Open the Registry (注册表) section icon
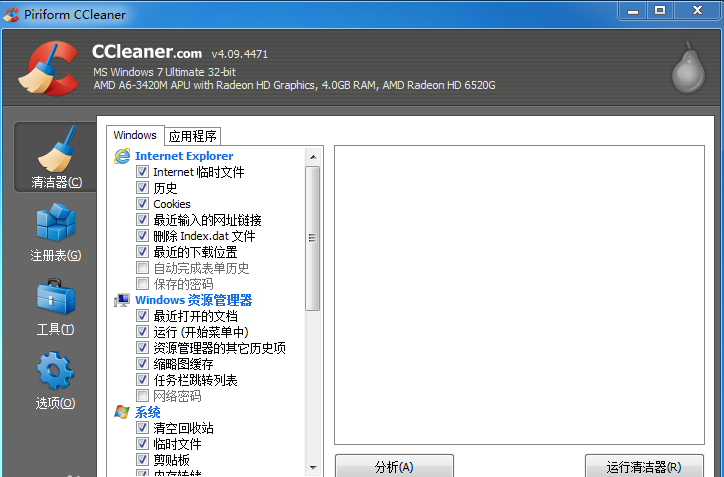The width and height of the screenshot is (724, 477). (55, 223)
